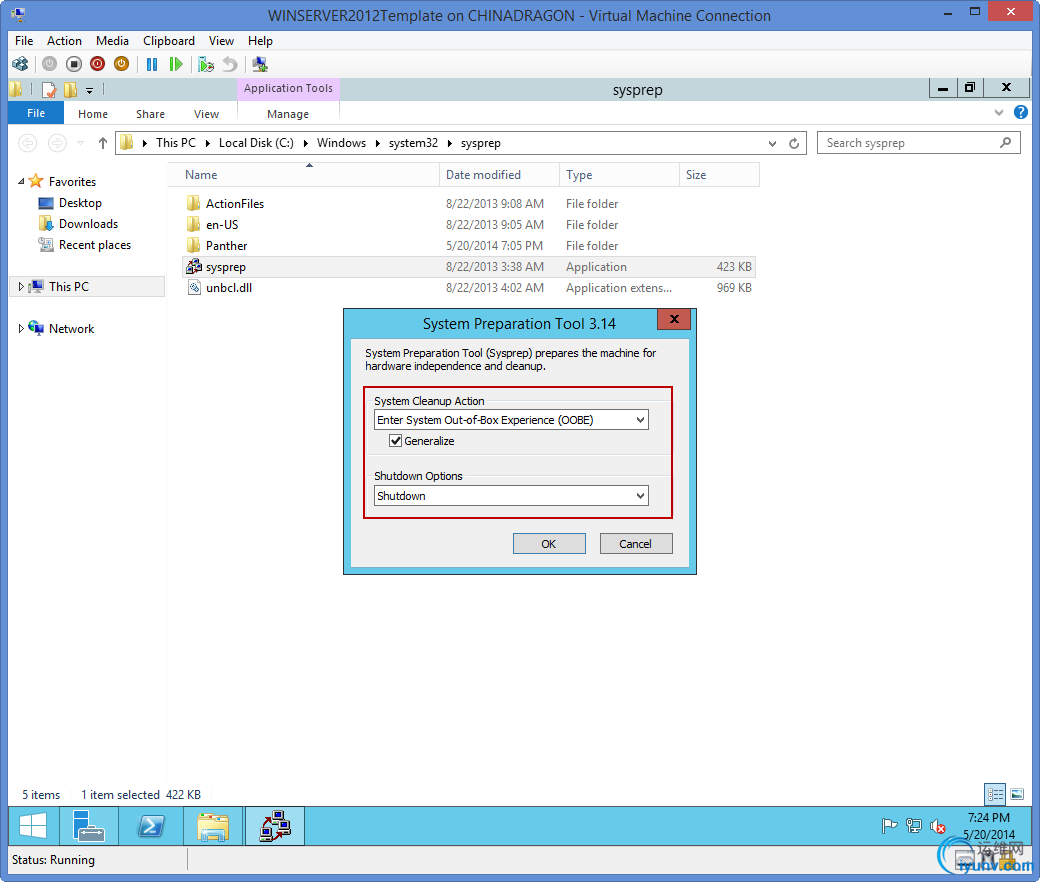Image resolution: width=1040 pixels, height=882 pixels.
Task: Select Recent places in Favorites
Action: [94, 245]
